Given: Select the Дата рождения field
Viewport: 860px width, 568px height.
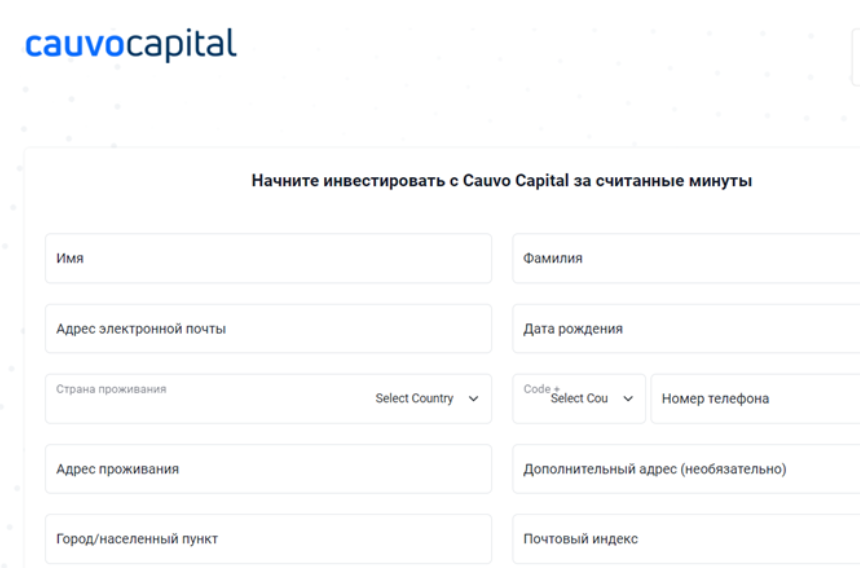Looking at the screenshot, I should (x=686, y=328).
